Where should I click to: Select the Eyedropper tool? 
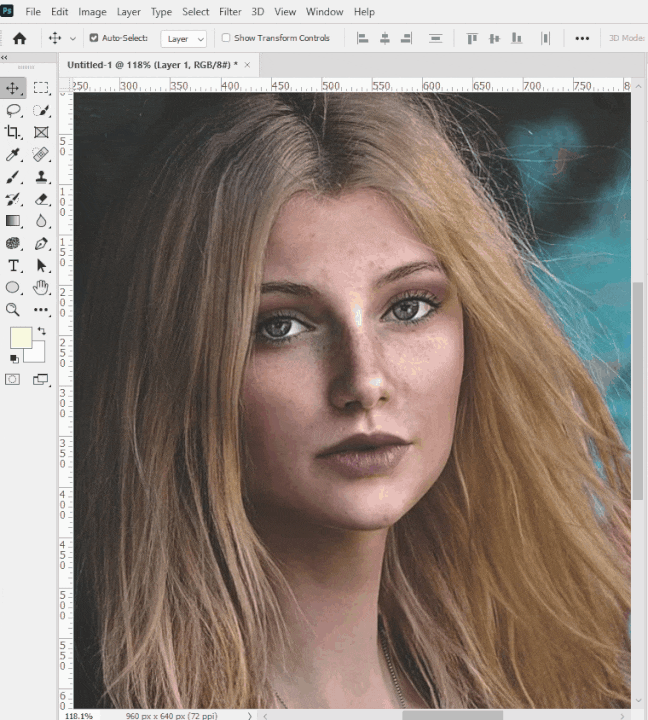(x=13, y=155)
